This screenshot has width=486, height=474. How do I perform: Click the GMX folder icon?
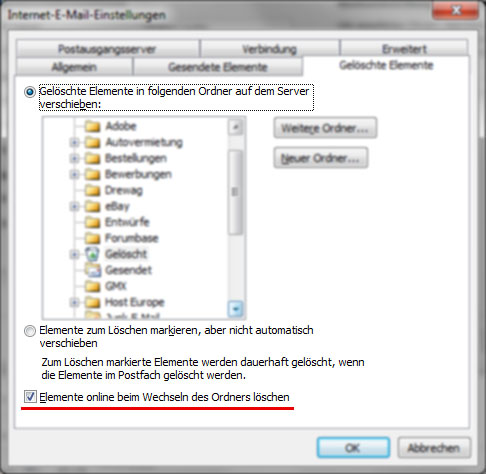[92, 286]
